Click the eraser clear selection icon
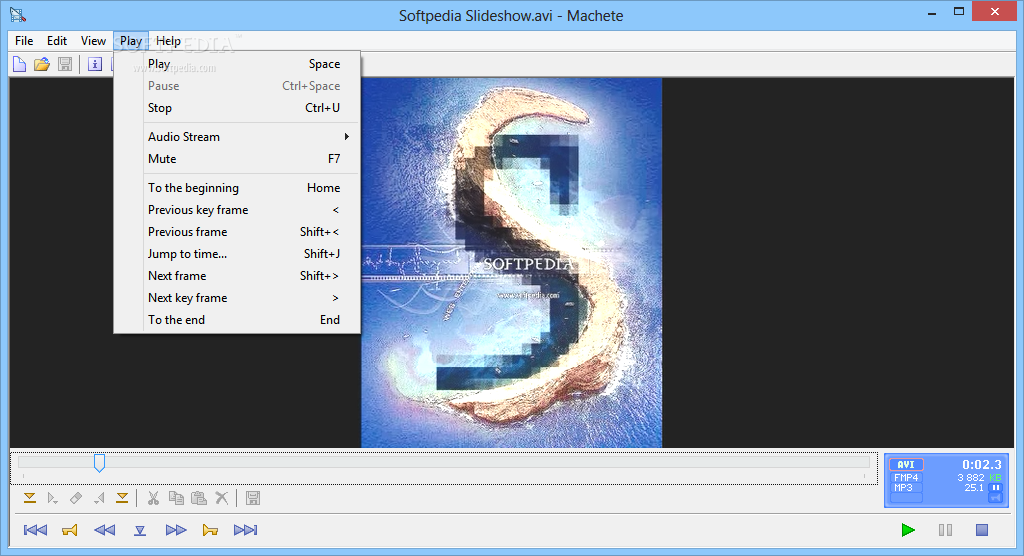Screen dimensions: 1024x556 click(x=76, y=499)
